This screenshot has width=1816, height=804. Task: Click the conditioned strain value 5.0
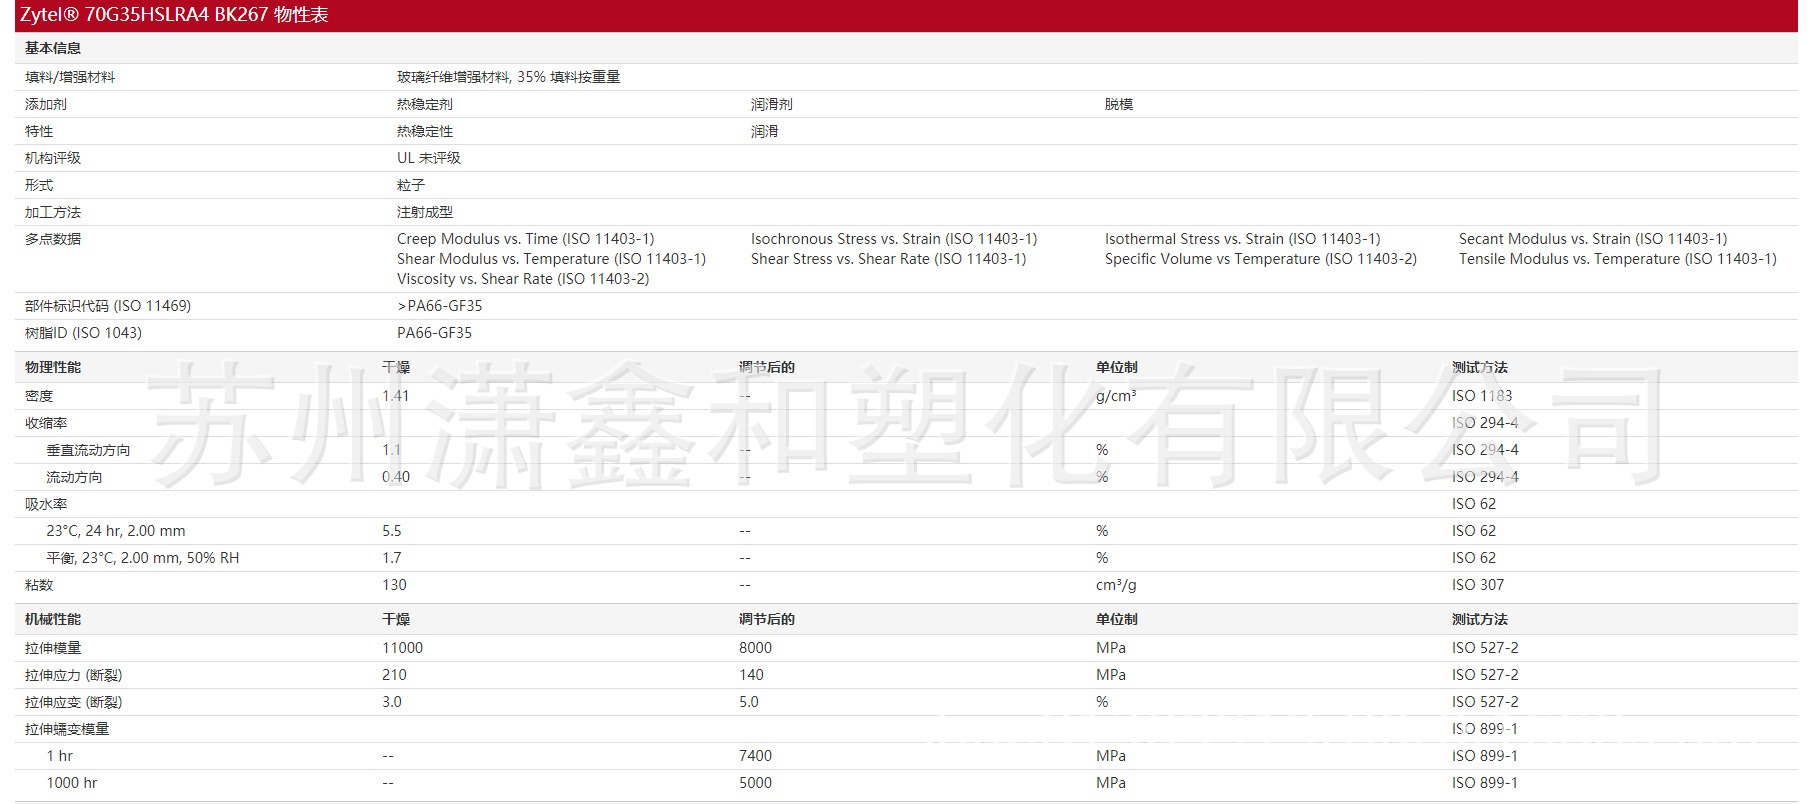pyautogui.click(x=749, y=702)
